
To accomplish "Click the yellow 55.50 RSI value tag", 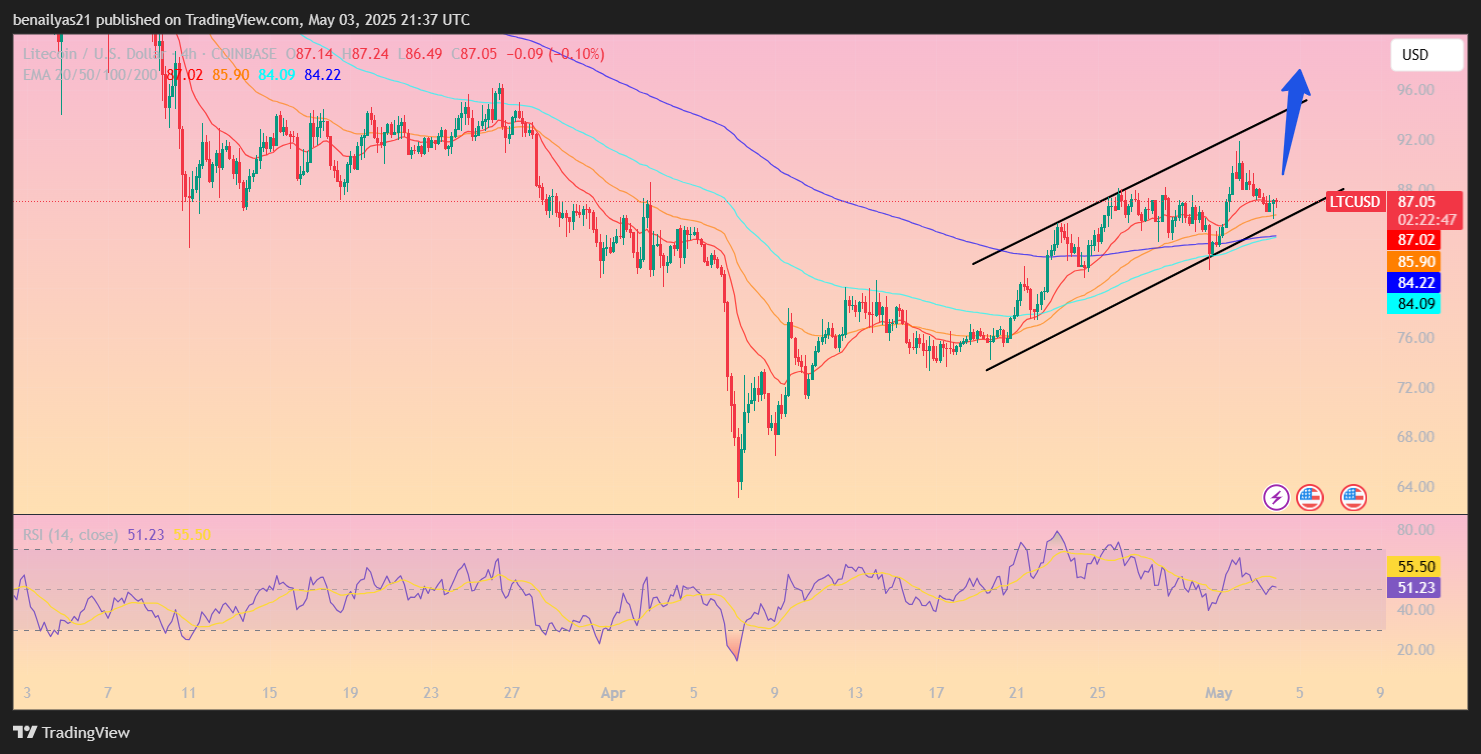I will (x=1413, y=566).
